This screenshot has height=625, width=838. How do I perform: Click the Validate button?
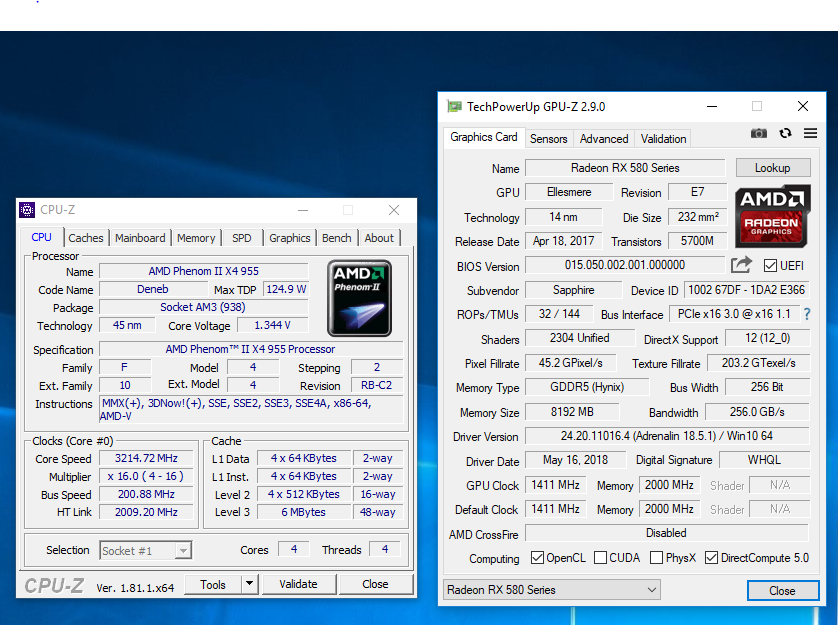point(298,584)
